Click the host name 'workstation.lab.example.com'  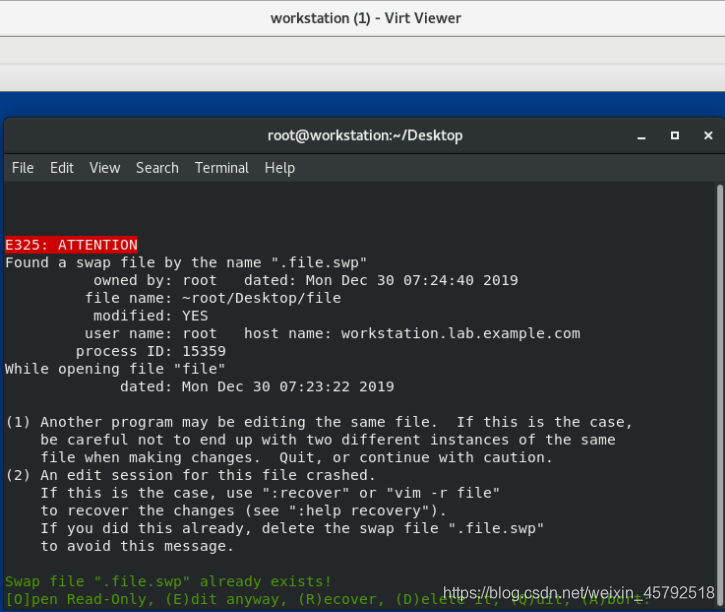pos(461,333)
